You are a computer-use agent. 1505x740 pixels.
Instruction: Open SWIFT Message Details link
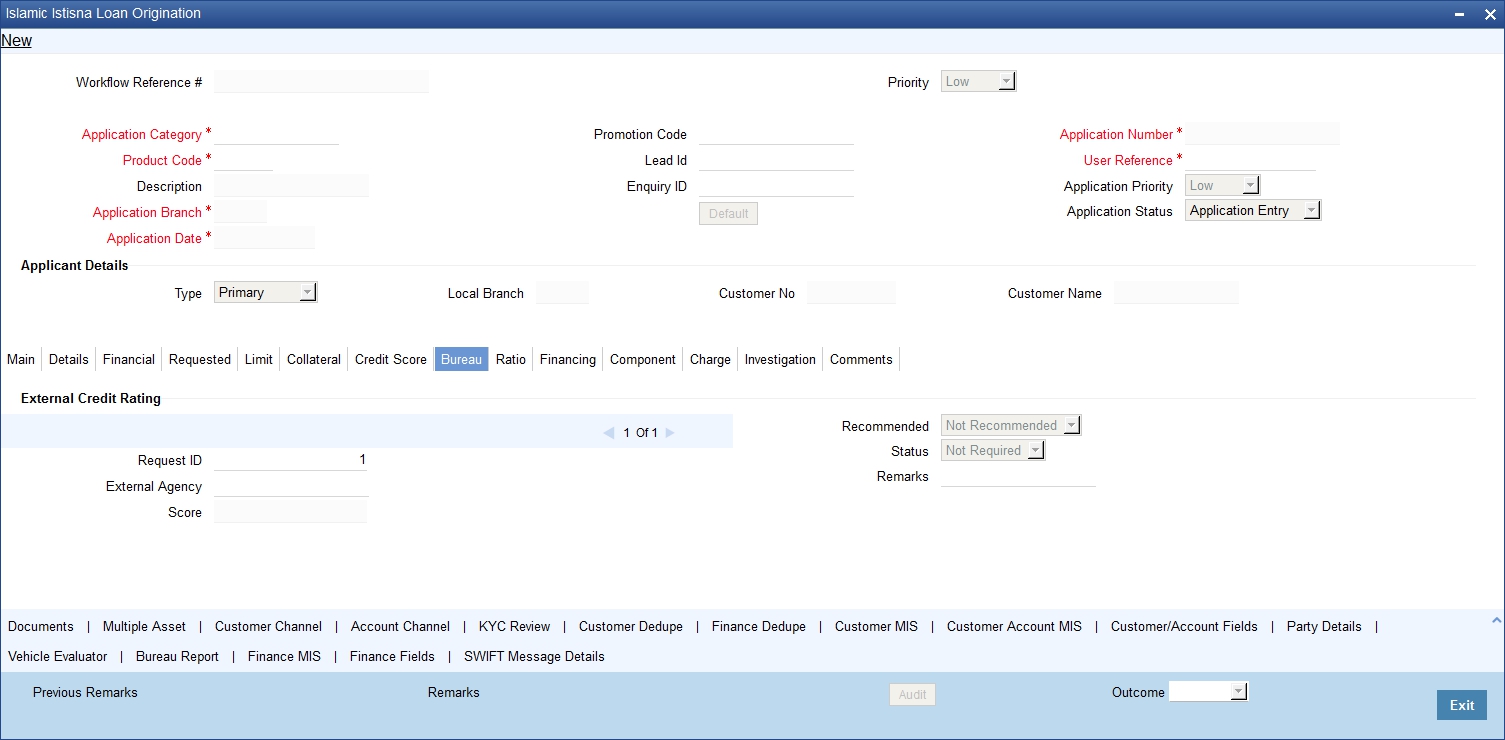[x=534, y=657]
